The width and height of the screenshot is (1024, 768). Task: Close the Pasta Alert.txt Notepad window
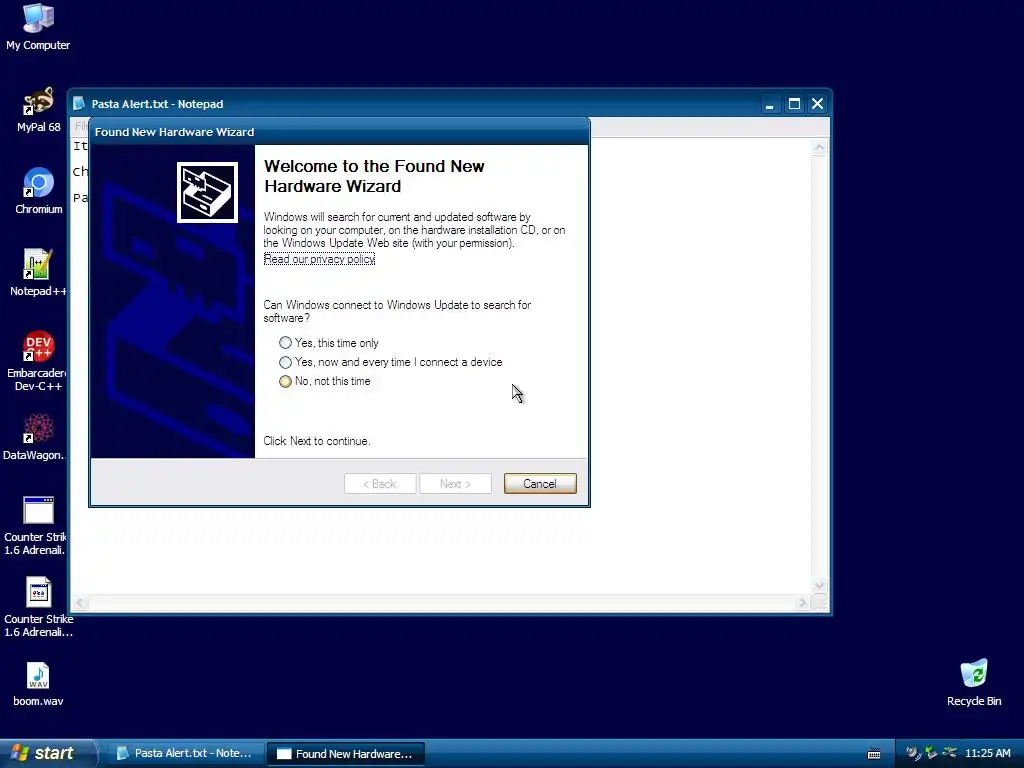click(818, 104)
